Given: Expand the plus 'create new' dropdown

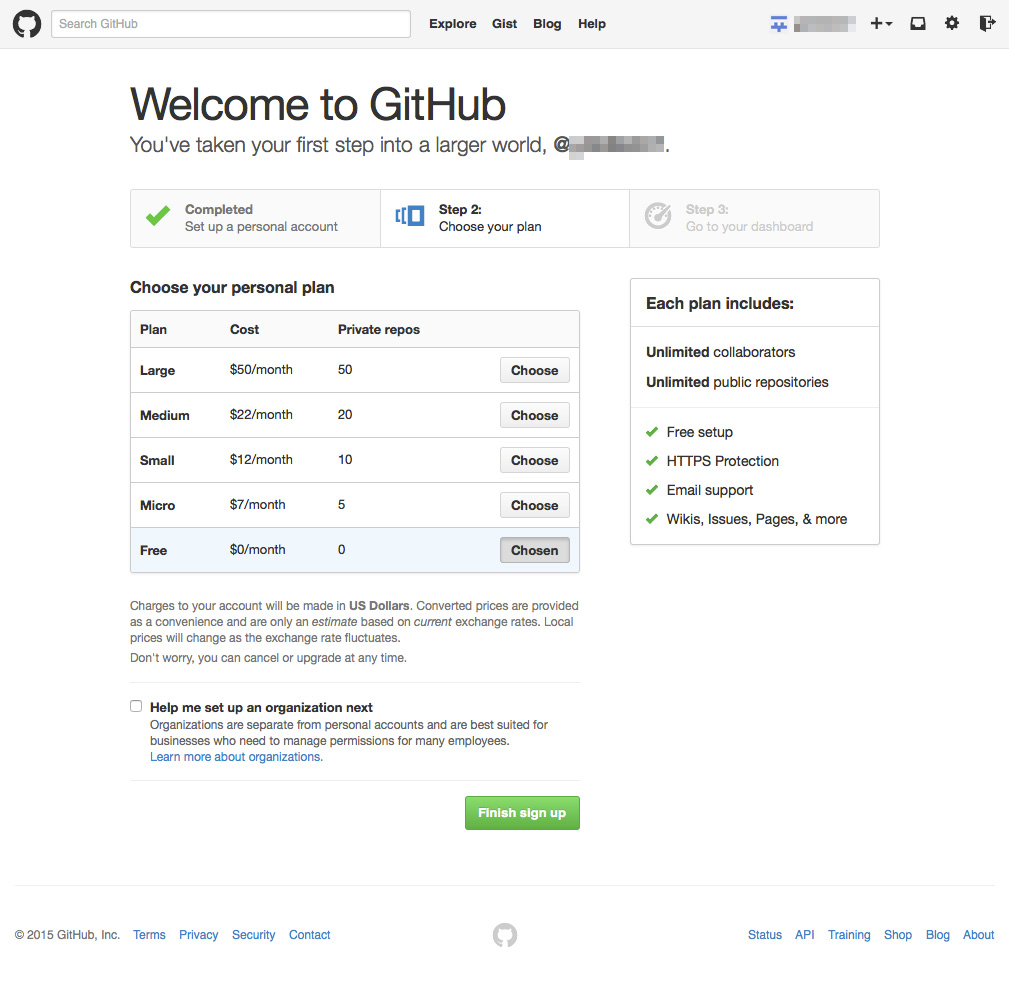Looking at the screenshot, I should 881,24.
